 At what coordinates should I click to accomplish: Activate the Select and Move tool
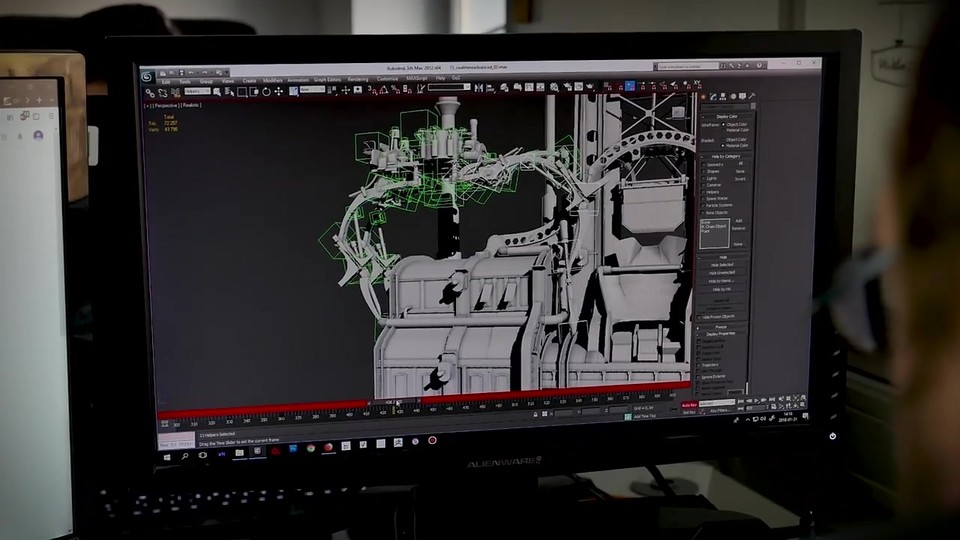point(279,91)
